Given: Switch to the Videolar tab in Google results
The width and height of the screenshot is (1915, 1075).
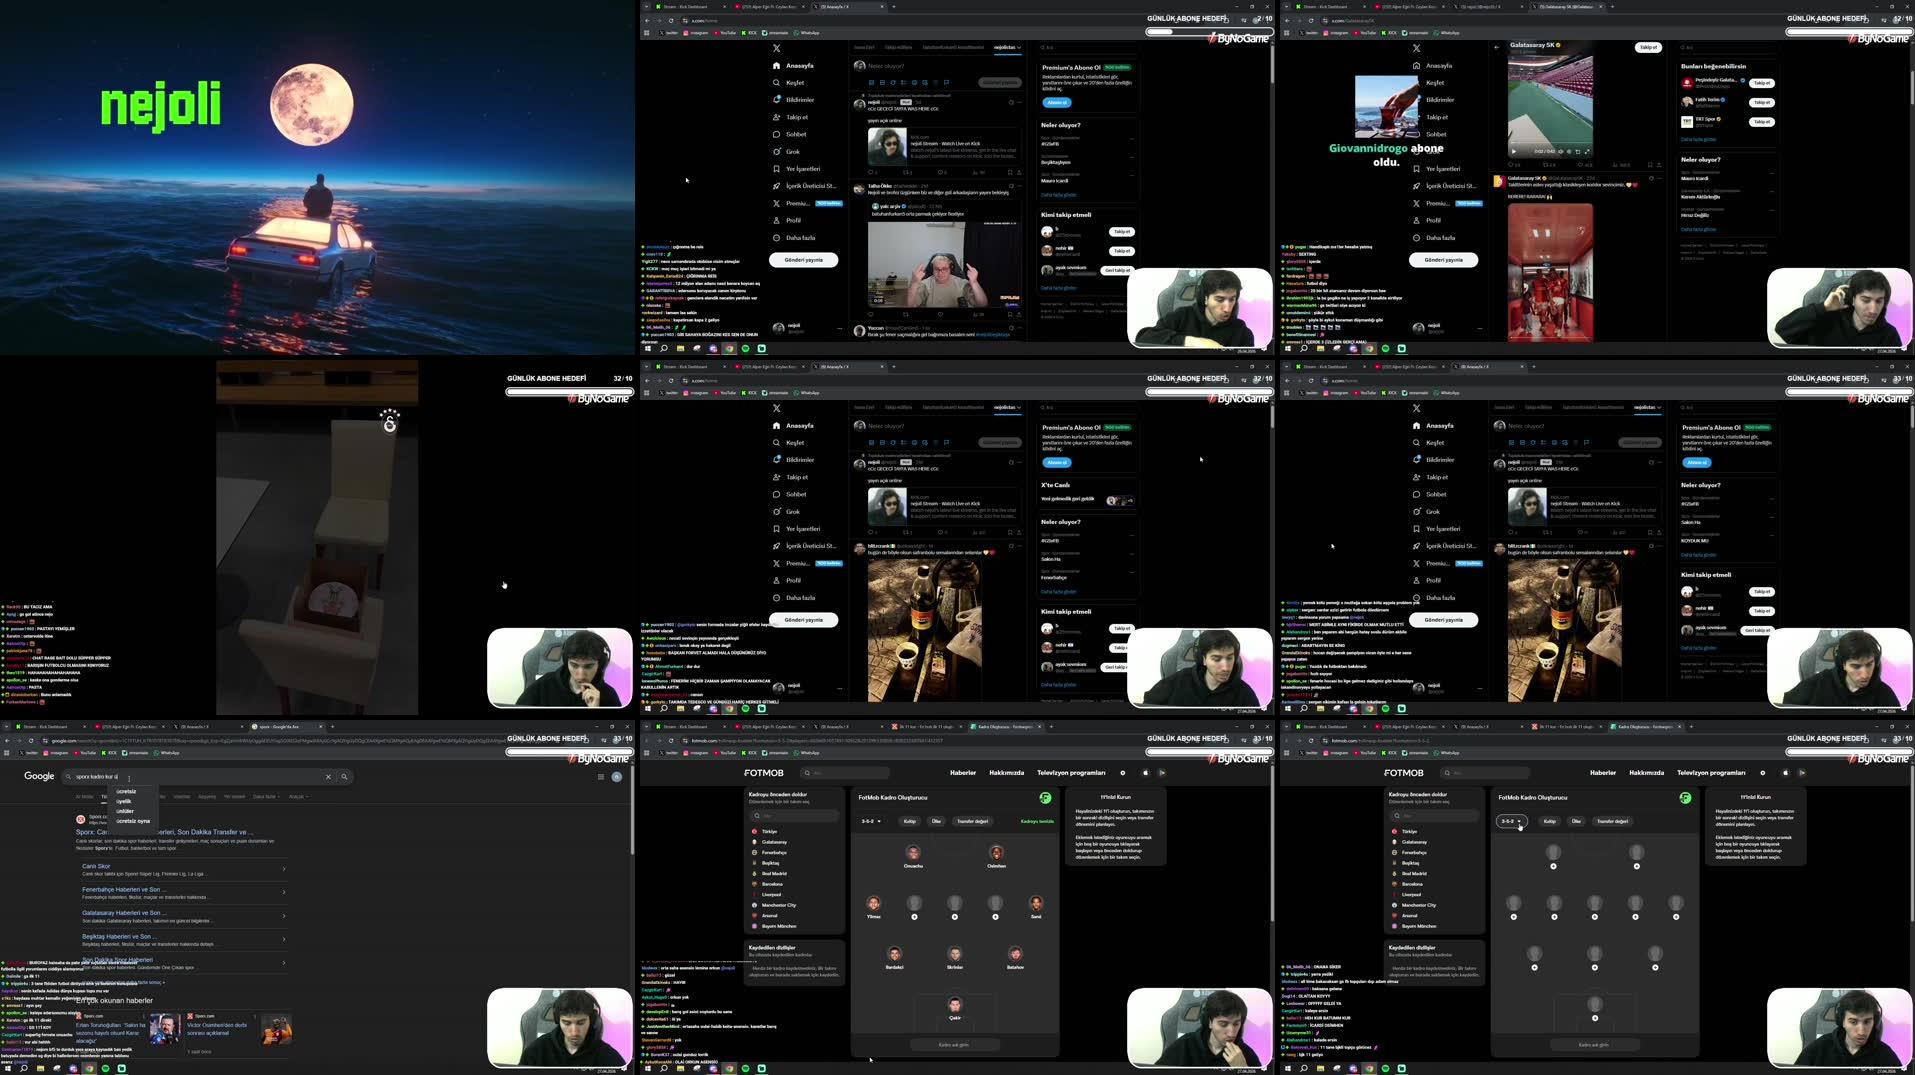Looking at the screenshot, I should [x=182, y=797].
